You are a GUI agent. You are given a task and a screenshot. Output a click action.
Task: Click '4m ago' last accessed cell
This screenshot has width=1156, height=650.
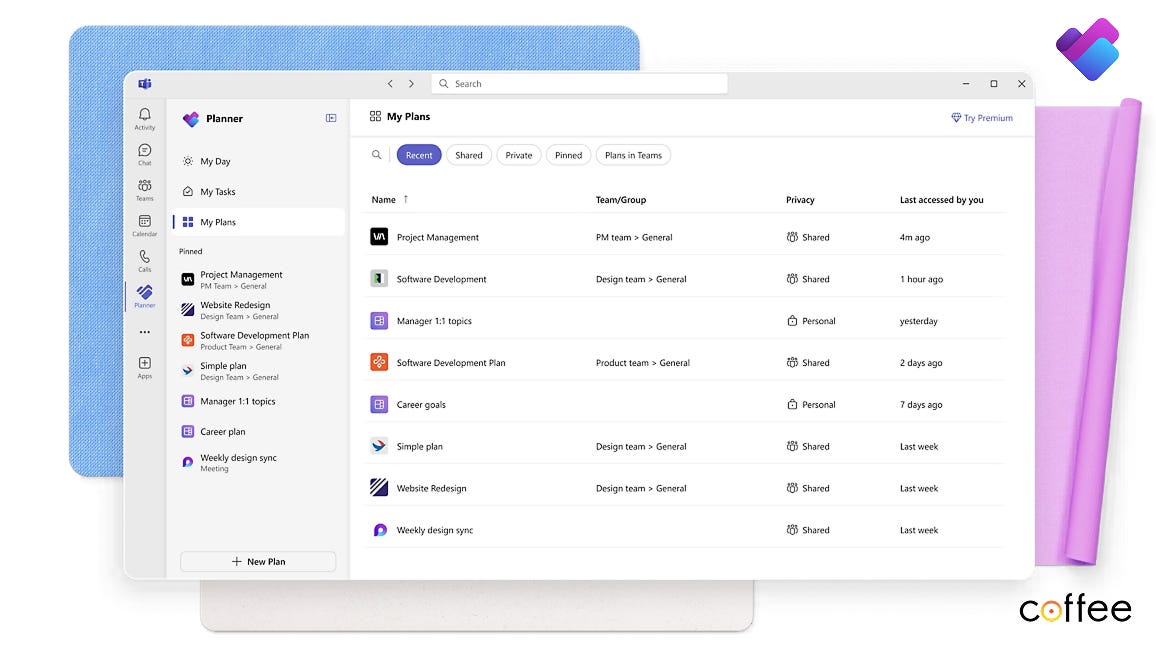(x=914, y=237)
